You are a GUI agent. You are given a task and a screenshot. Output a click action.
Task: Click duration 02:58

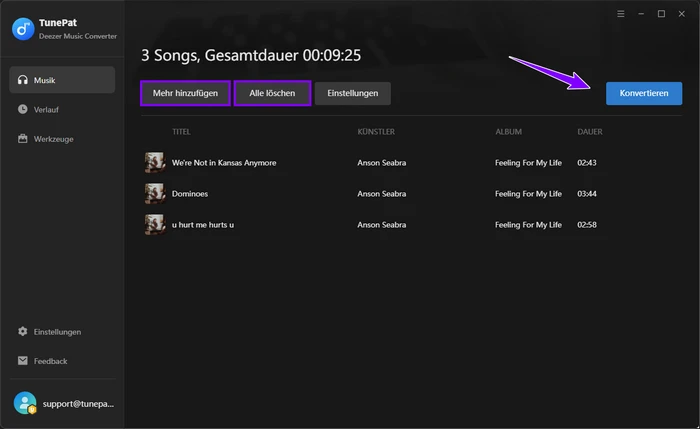587,225
